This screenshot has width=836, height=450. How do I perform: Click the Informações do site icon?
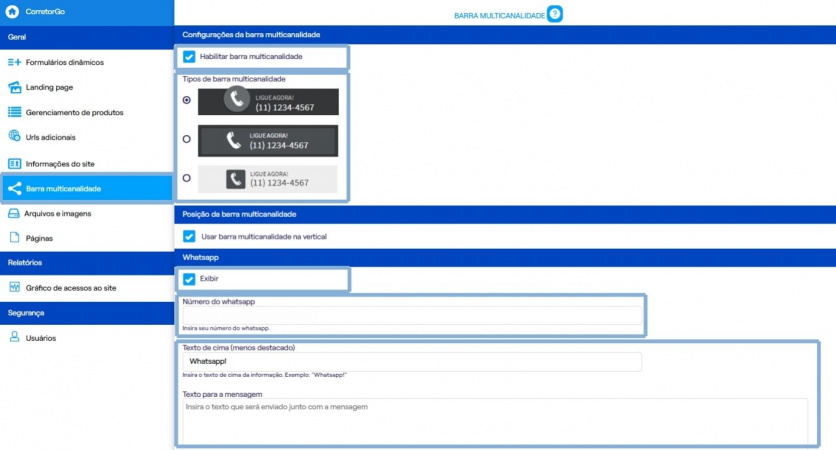(14, 164)
